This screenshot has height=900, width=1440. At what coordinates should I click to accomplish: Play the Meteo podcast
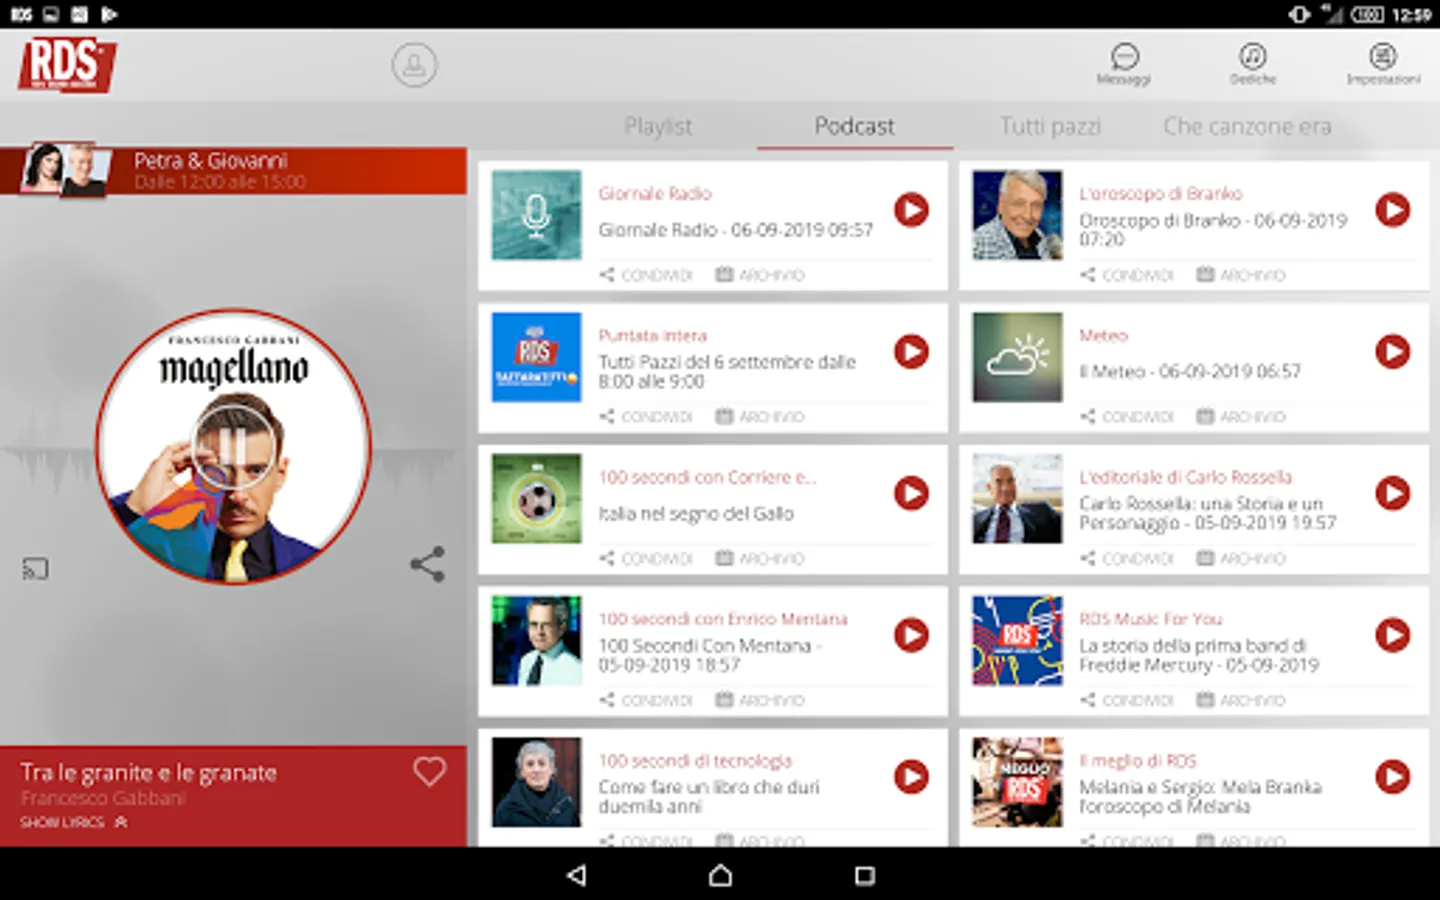pos(1392,352)
